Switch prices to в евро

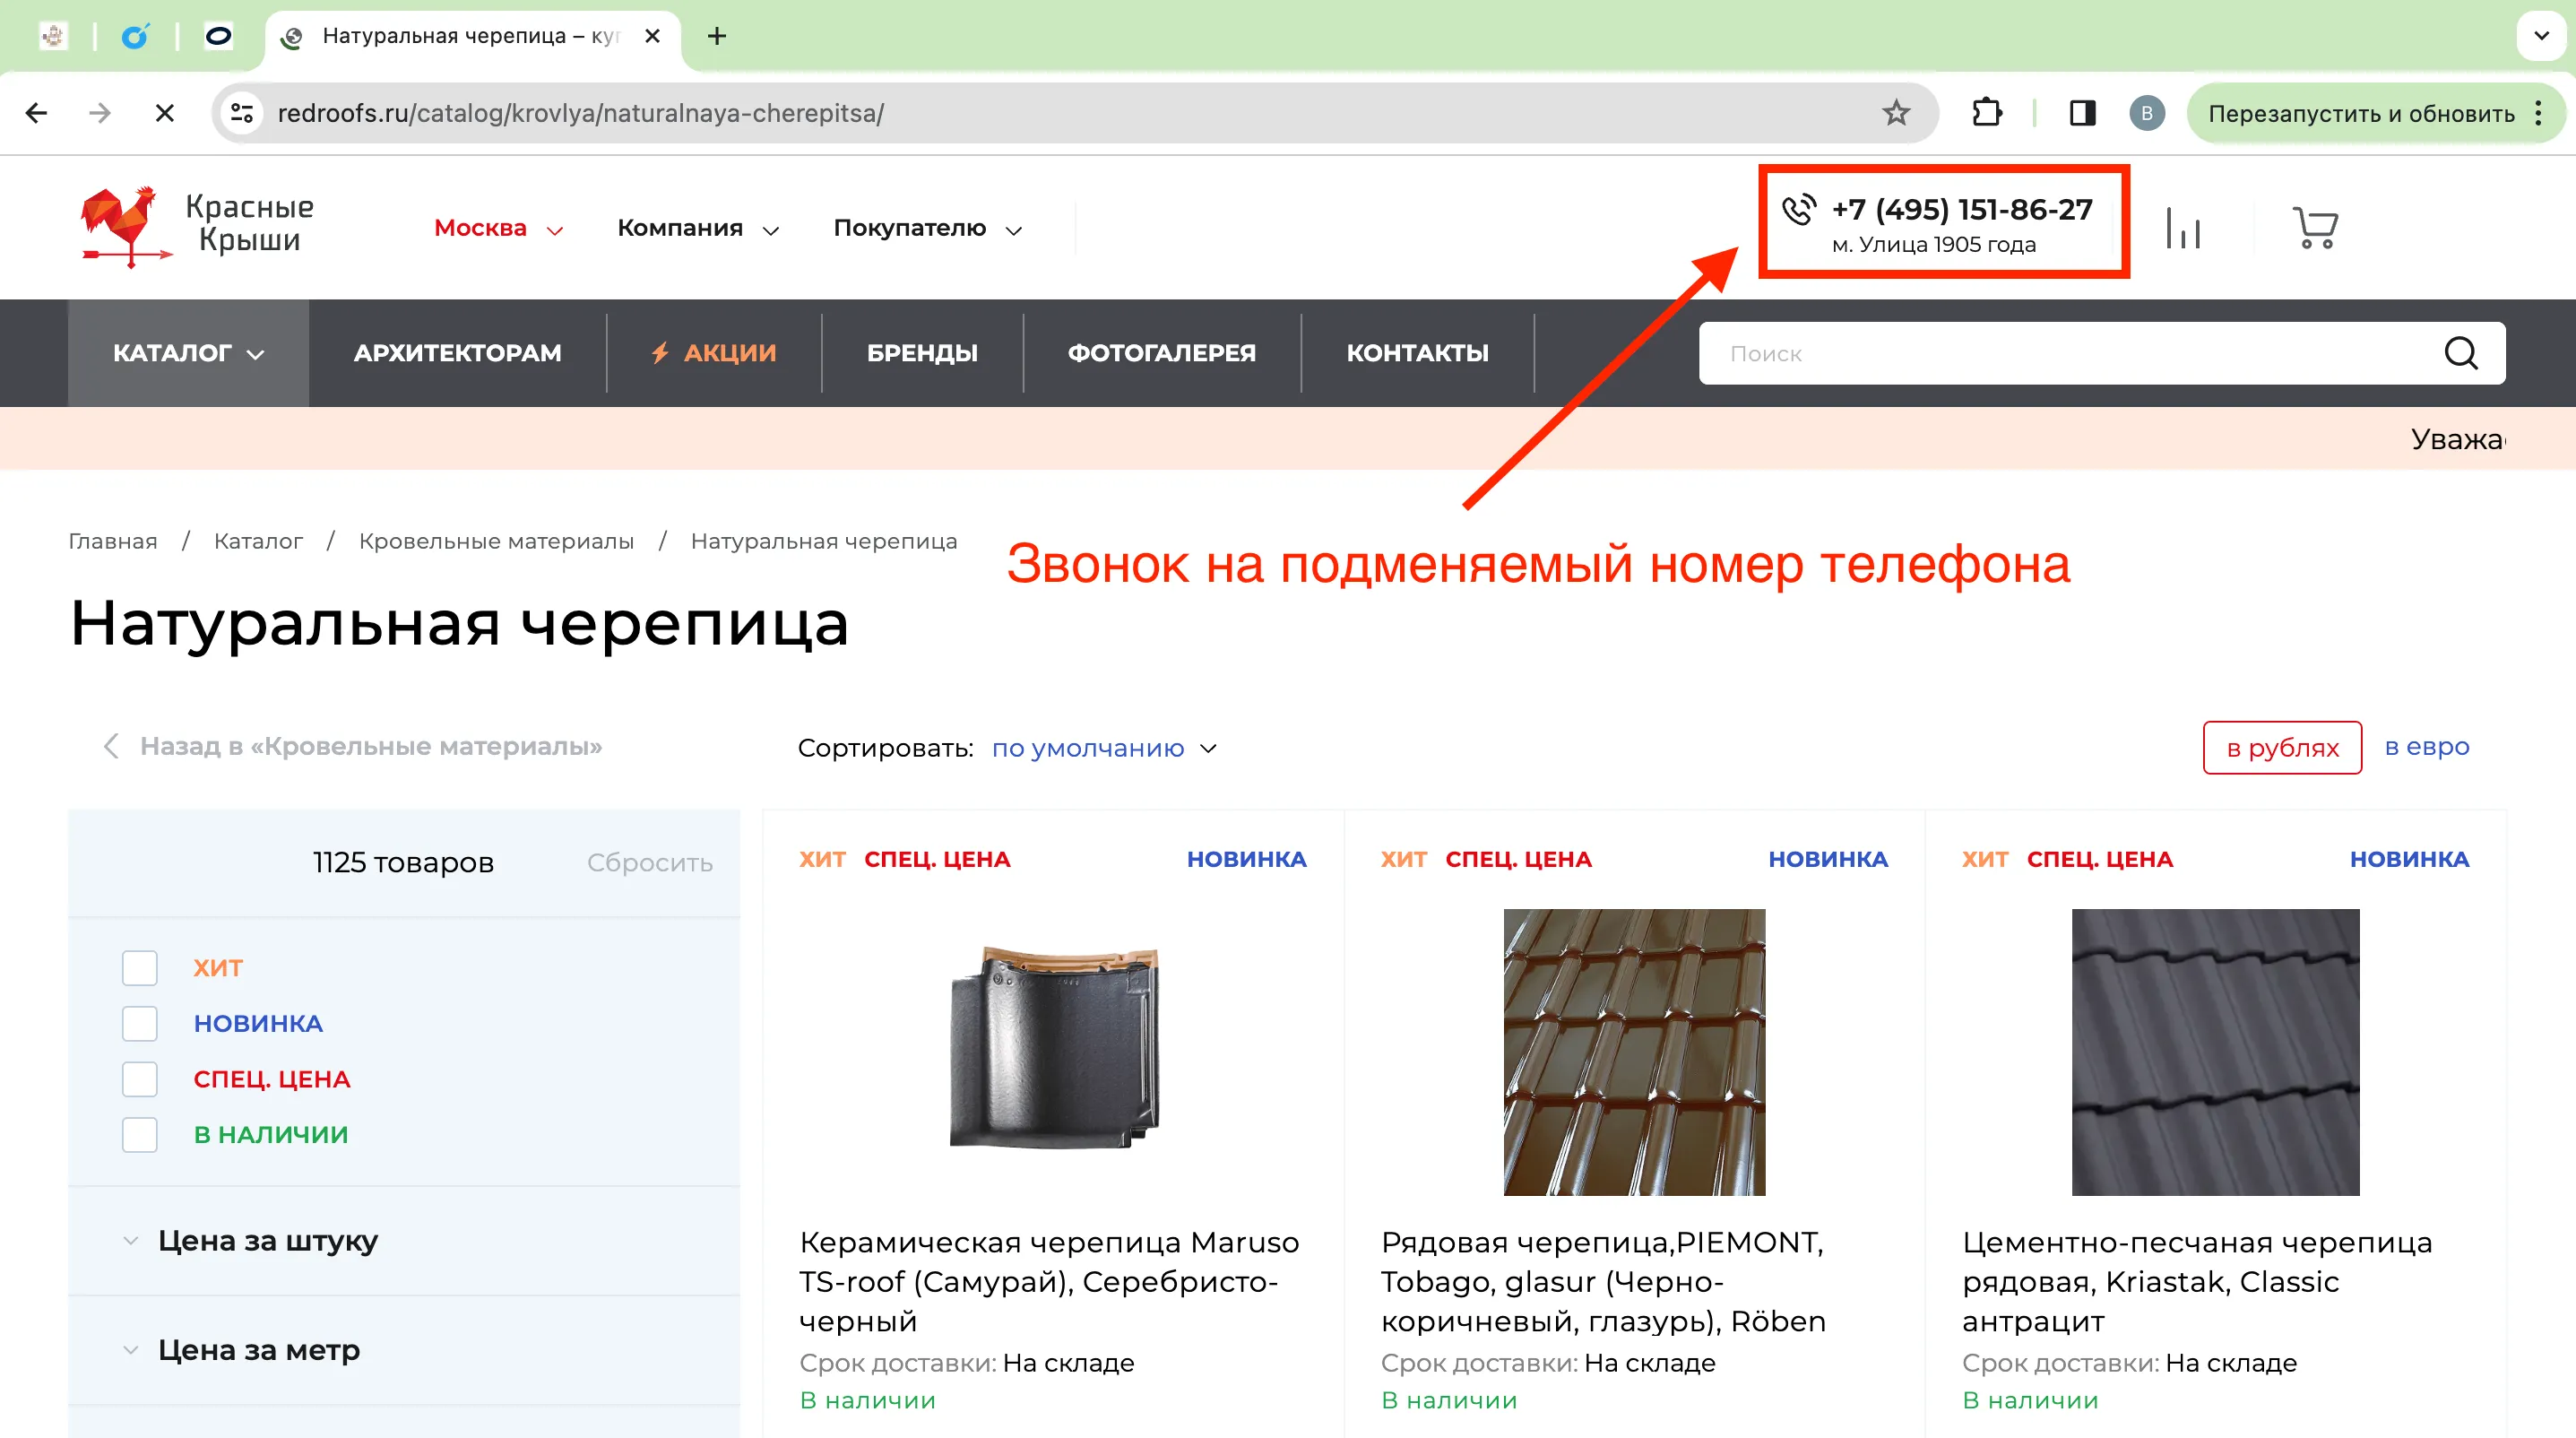(2427, 747)
